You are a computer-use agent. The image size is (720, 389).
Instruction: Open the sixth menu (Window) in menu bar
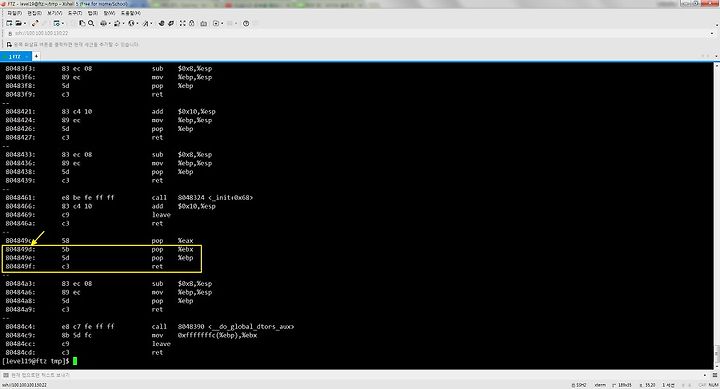[109, 13]
